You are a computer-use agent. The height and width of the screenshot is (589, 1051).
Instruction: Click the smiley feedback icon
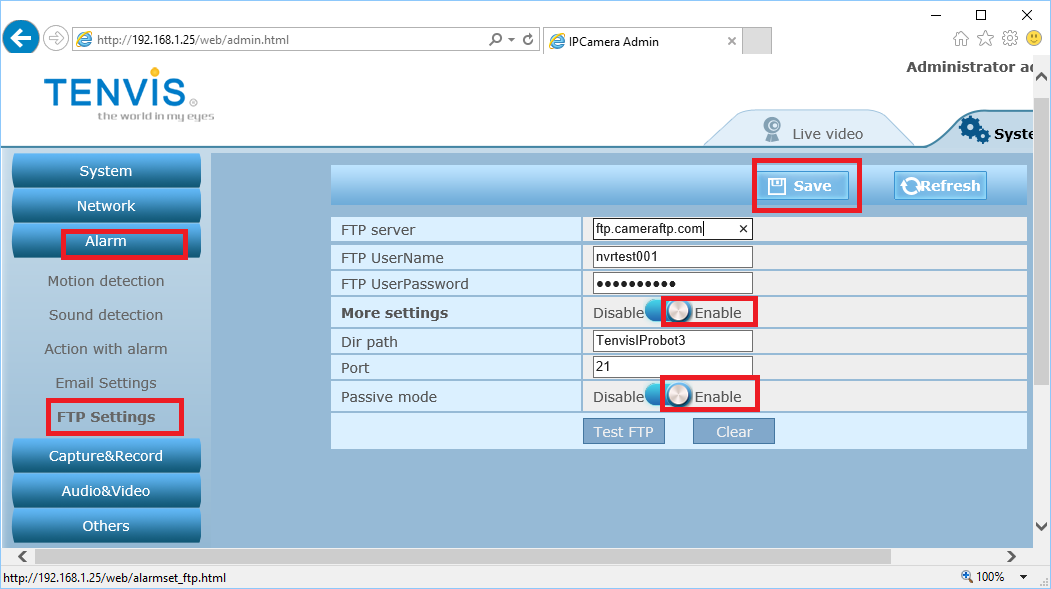[x=1034, y=39]
